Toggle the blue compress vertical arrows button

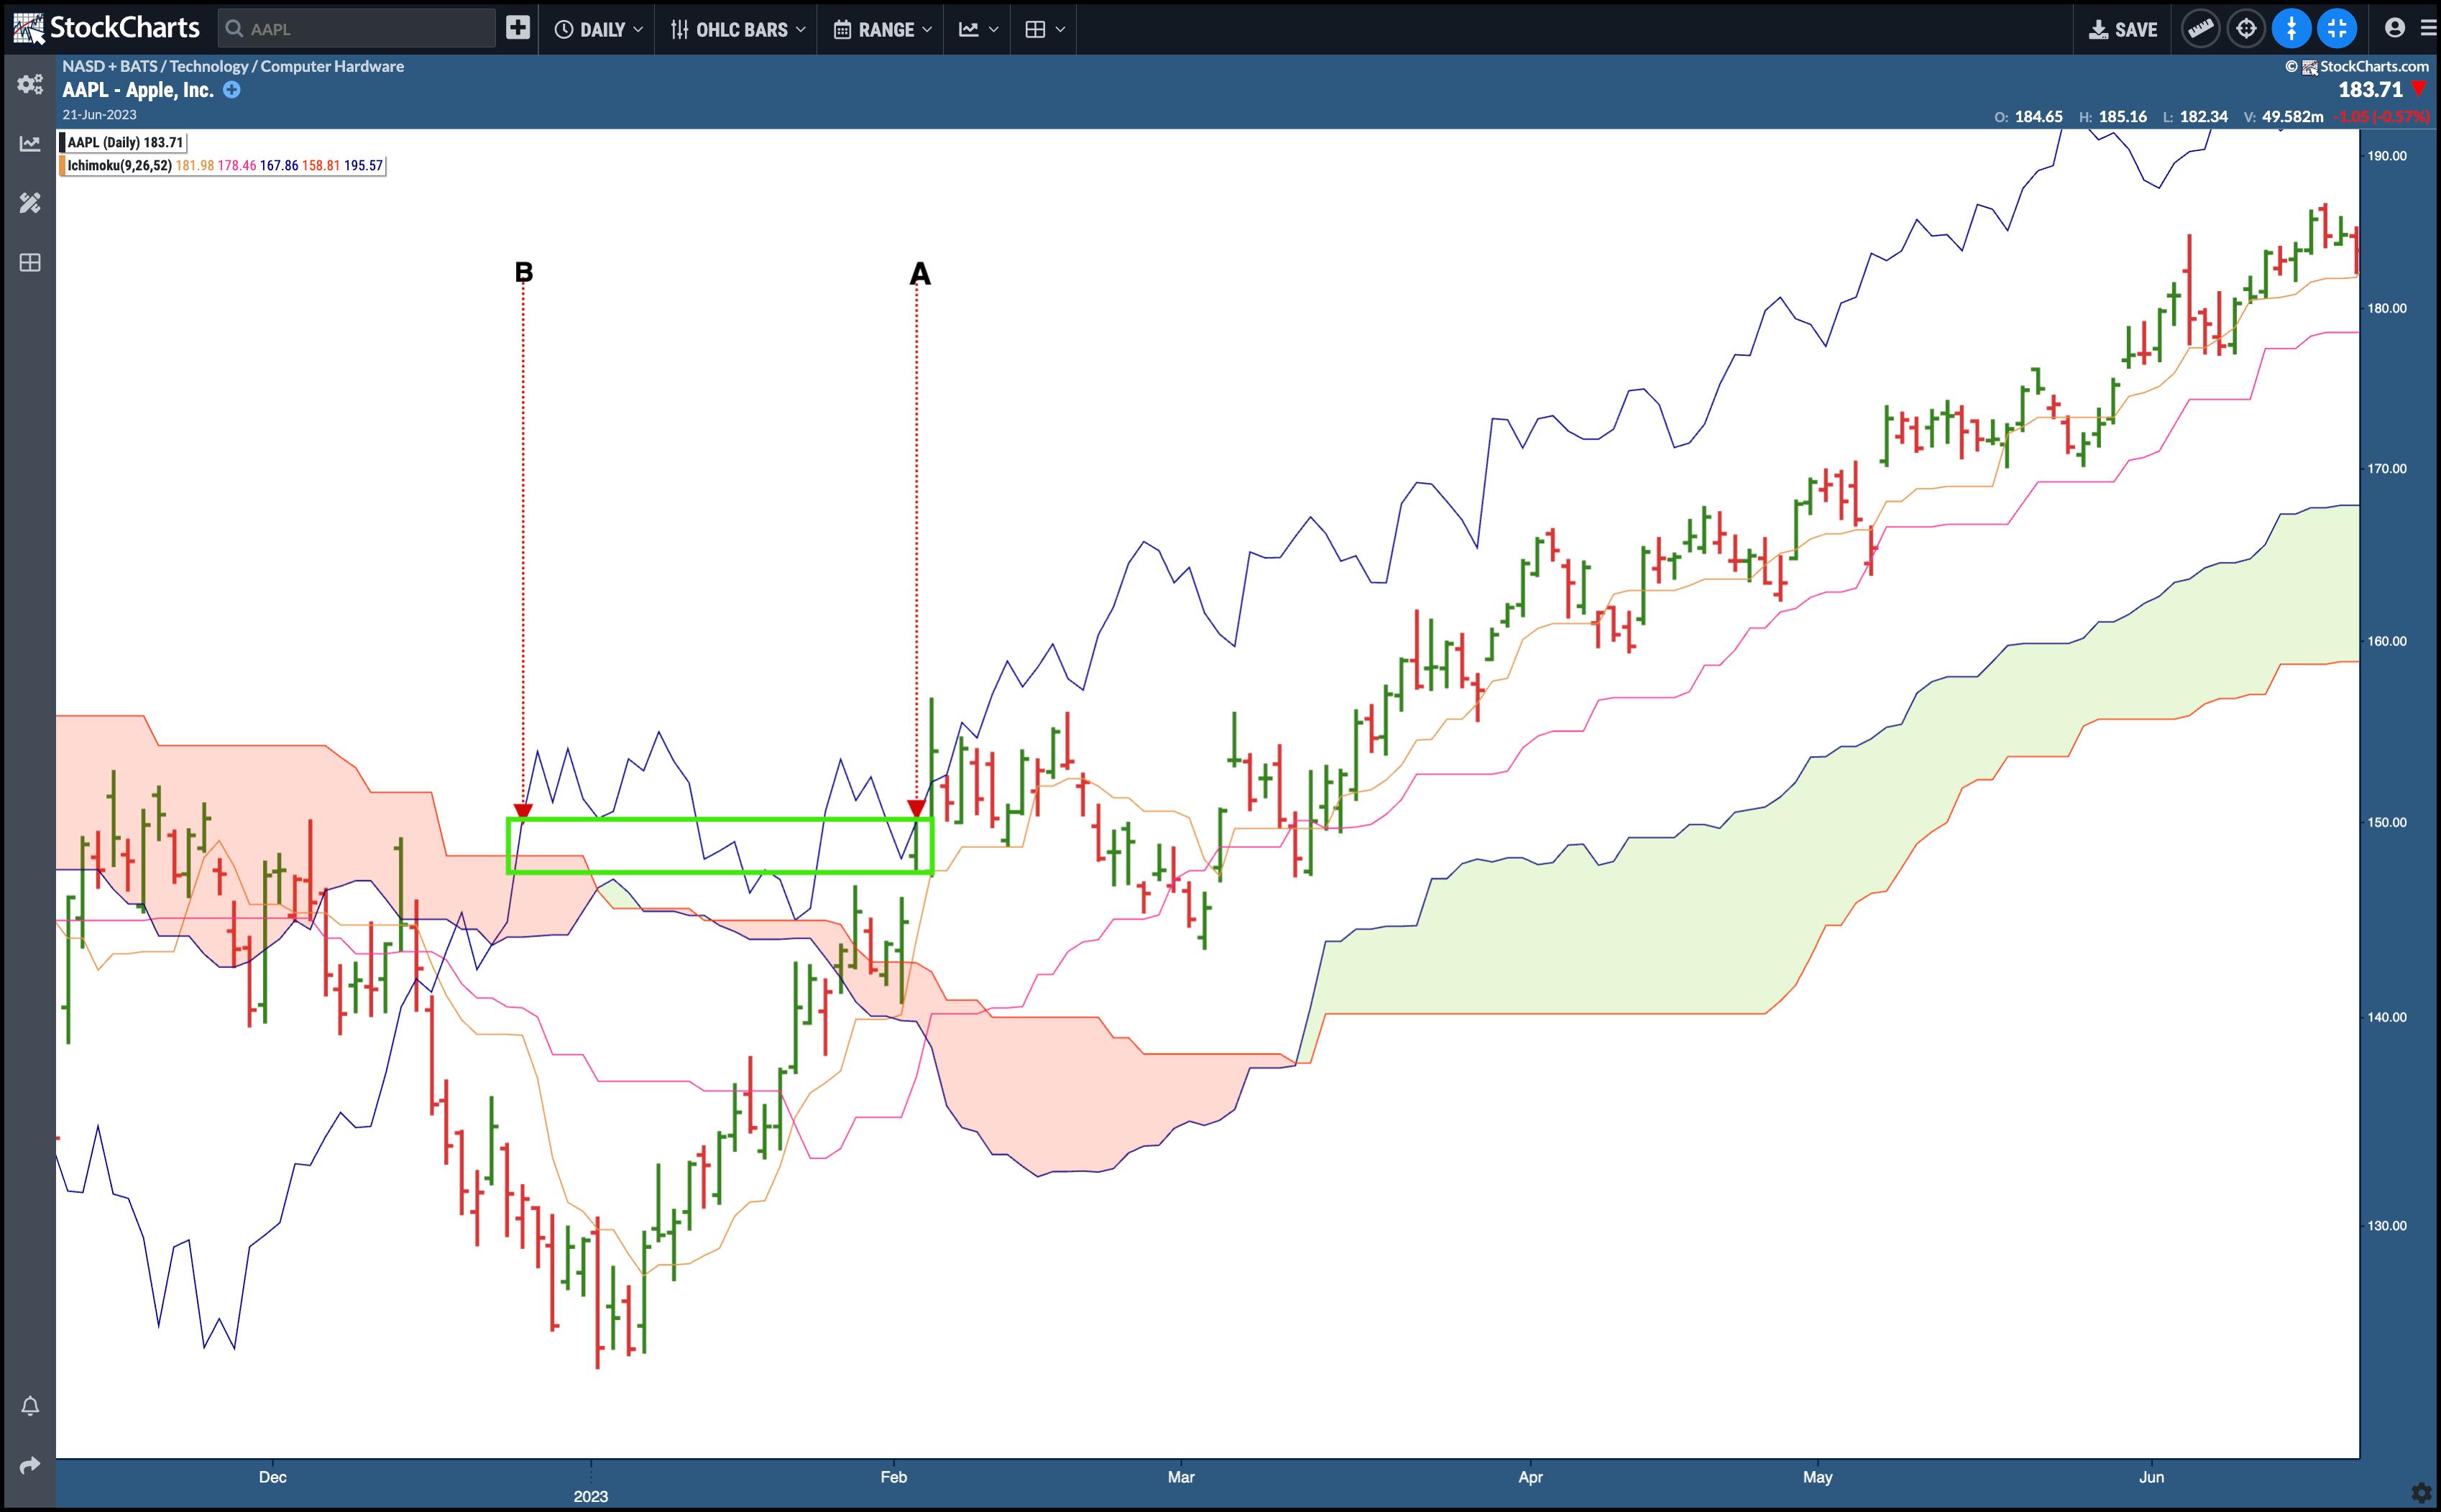pos(2291,29)
